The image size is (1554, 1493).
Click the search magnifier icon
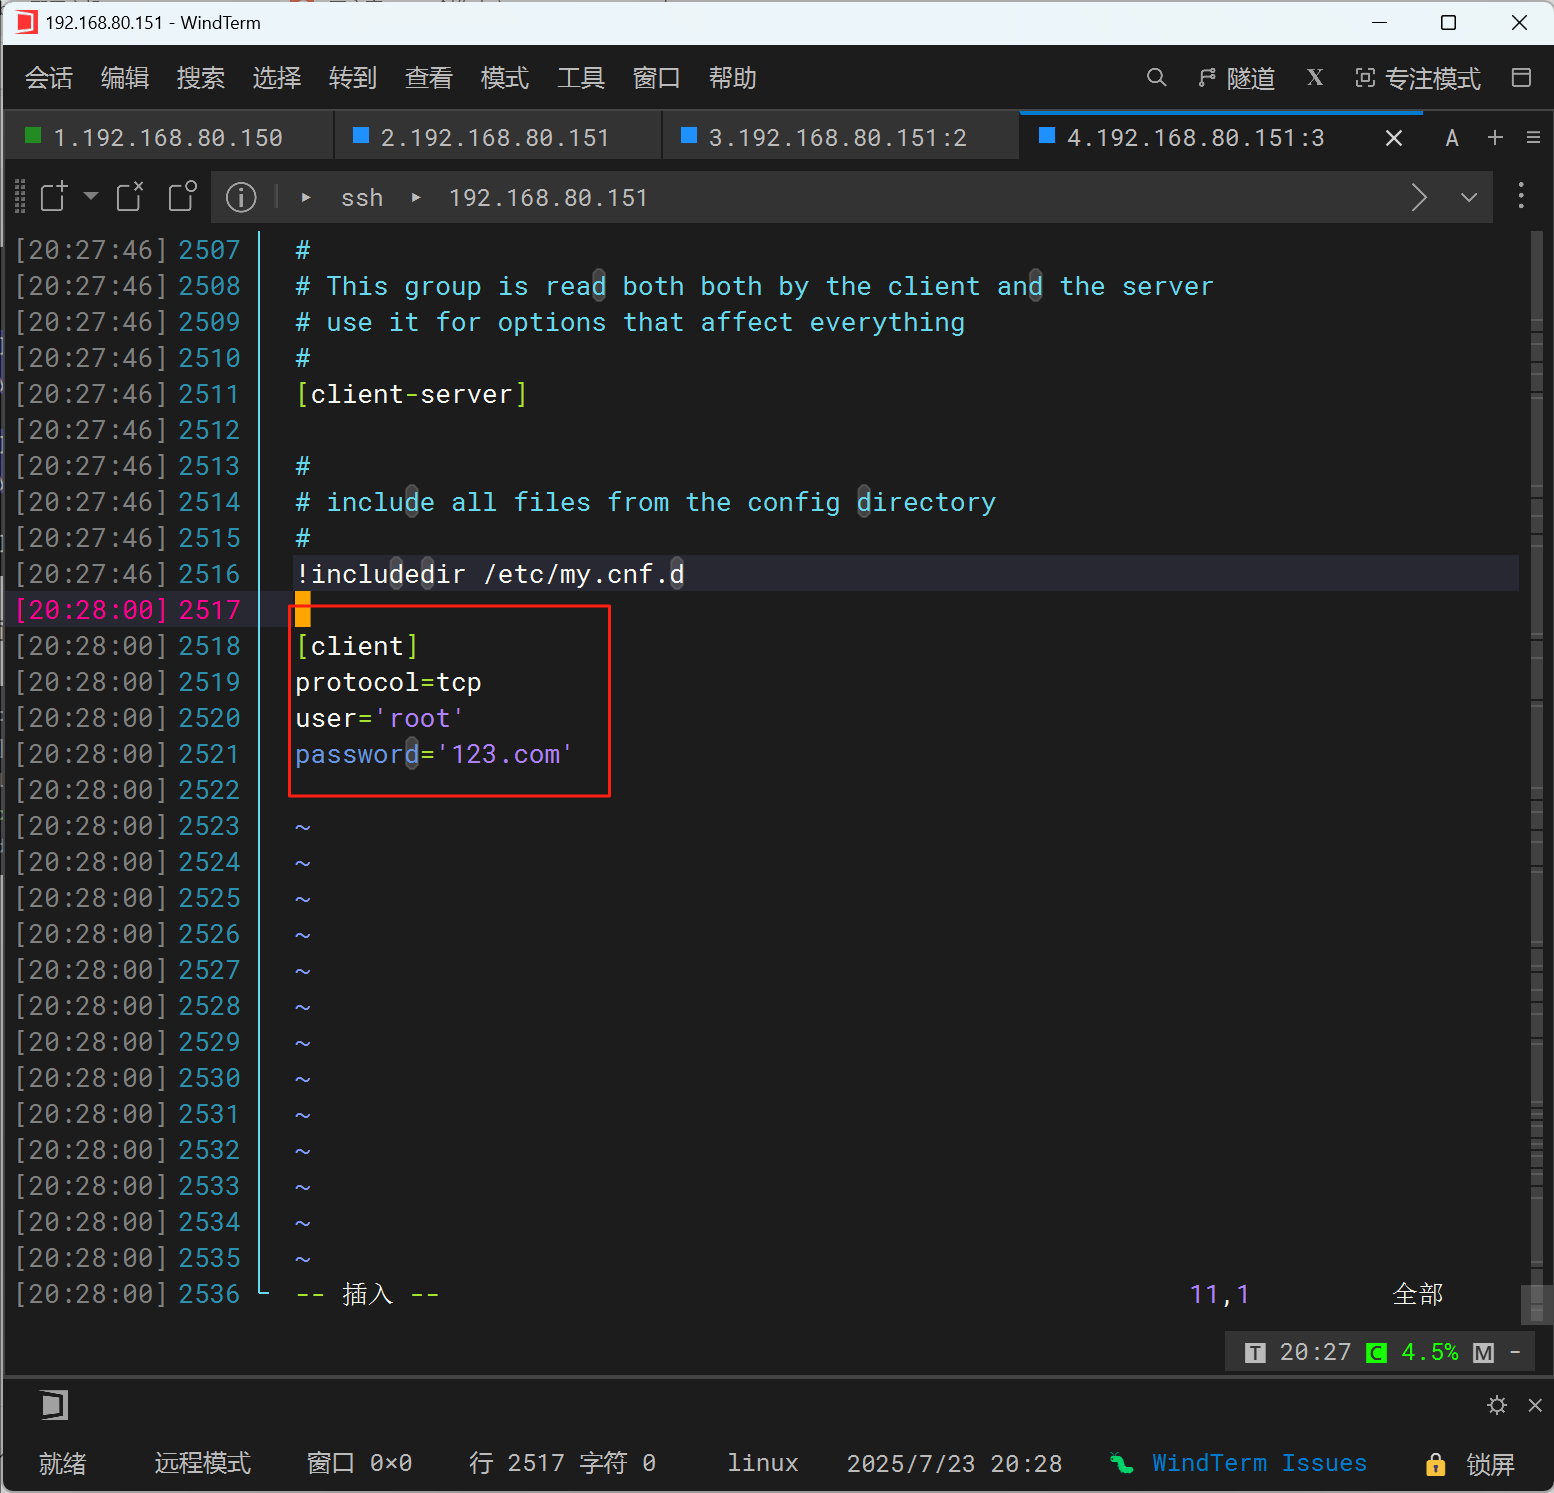(1156, 78)
